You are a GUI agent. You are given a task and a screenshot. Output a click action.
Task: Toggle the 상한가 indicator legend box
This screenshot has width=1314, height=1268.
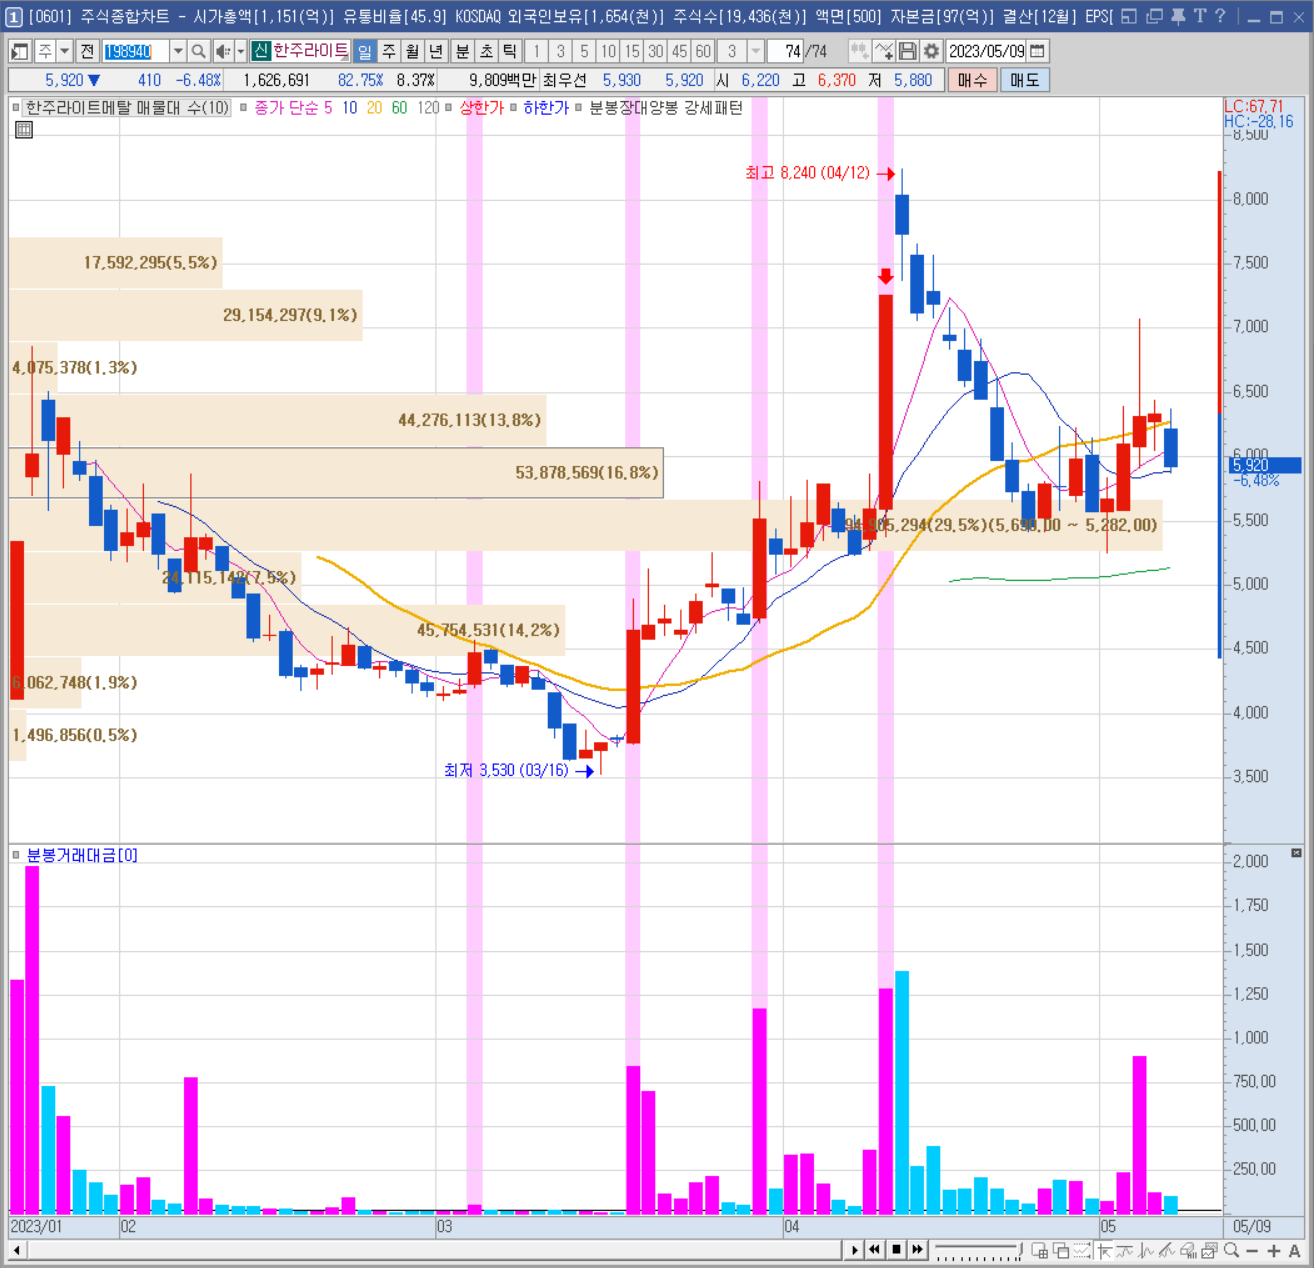(449, 108)
